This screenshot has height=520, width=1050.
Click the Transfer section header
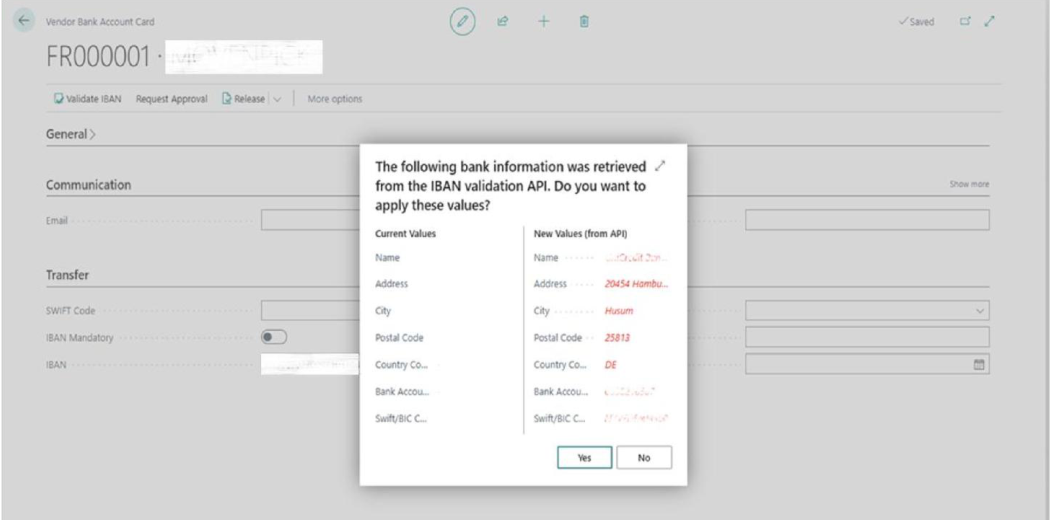tap(68, 275)
